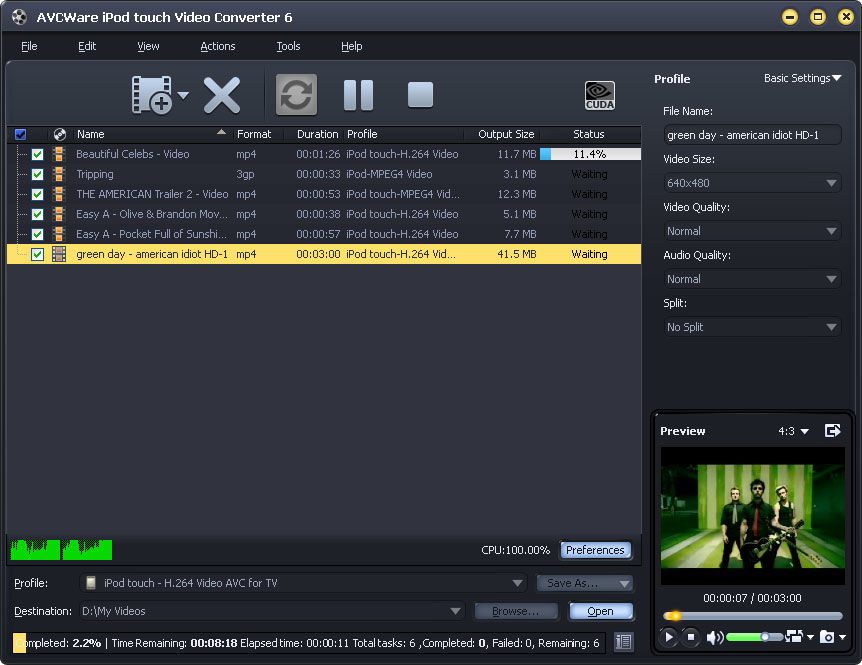Click the CUDA acceleration icon
Image resolution: width=862 pixels, height=665 pixels.
pos(600,96)
